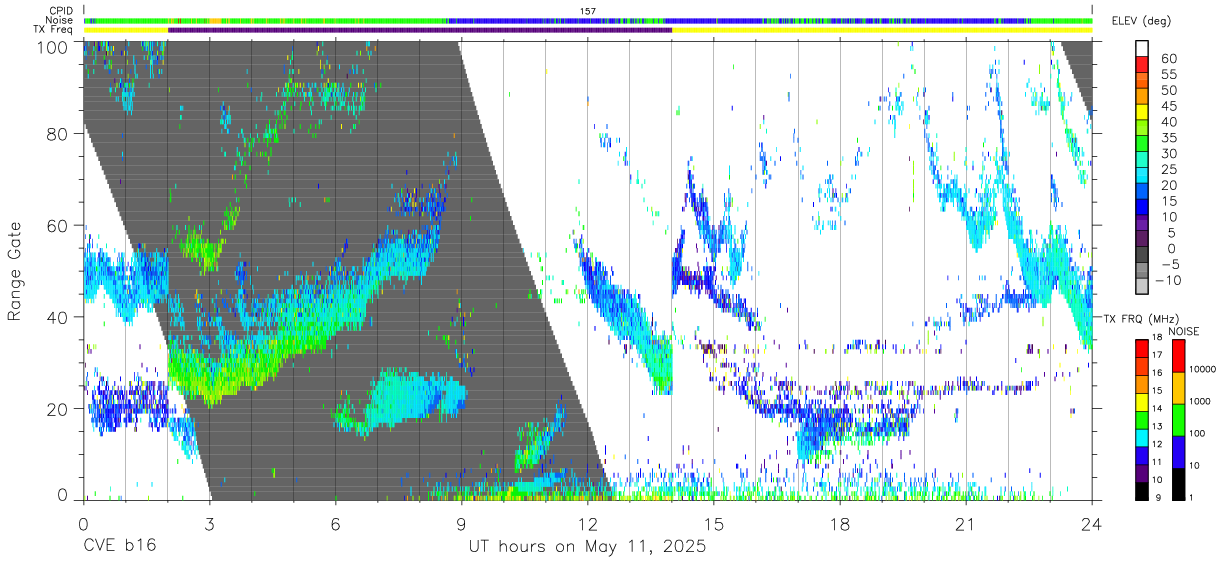This screenshot has width=1228, height=567.
Task: Click the hour 9 tick on time axis
Action: pos(461,524)
